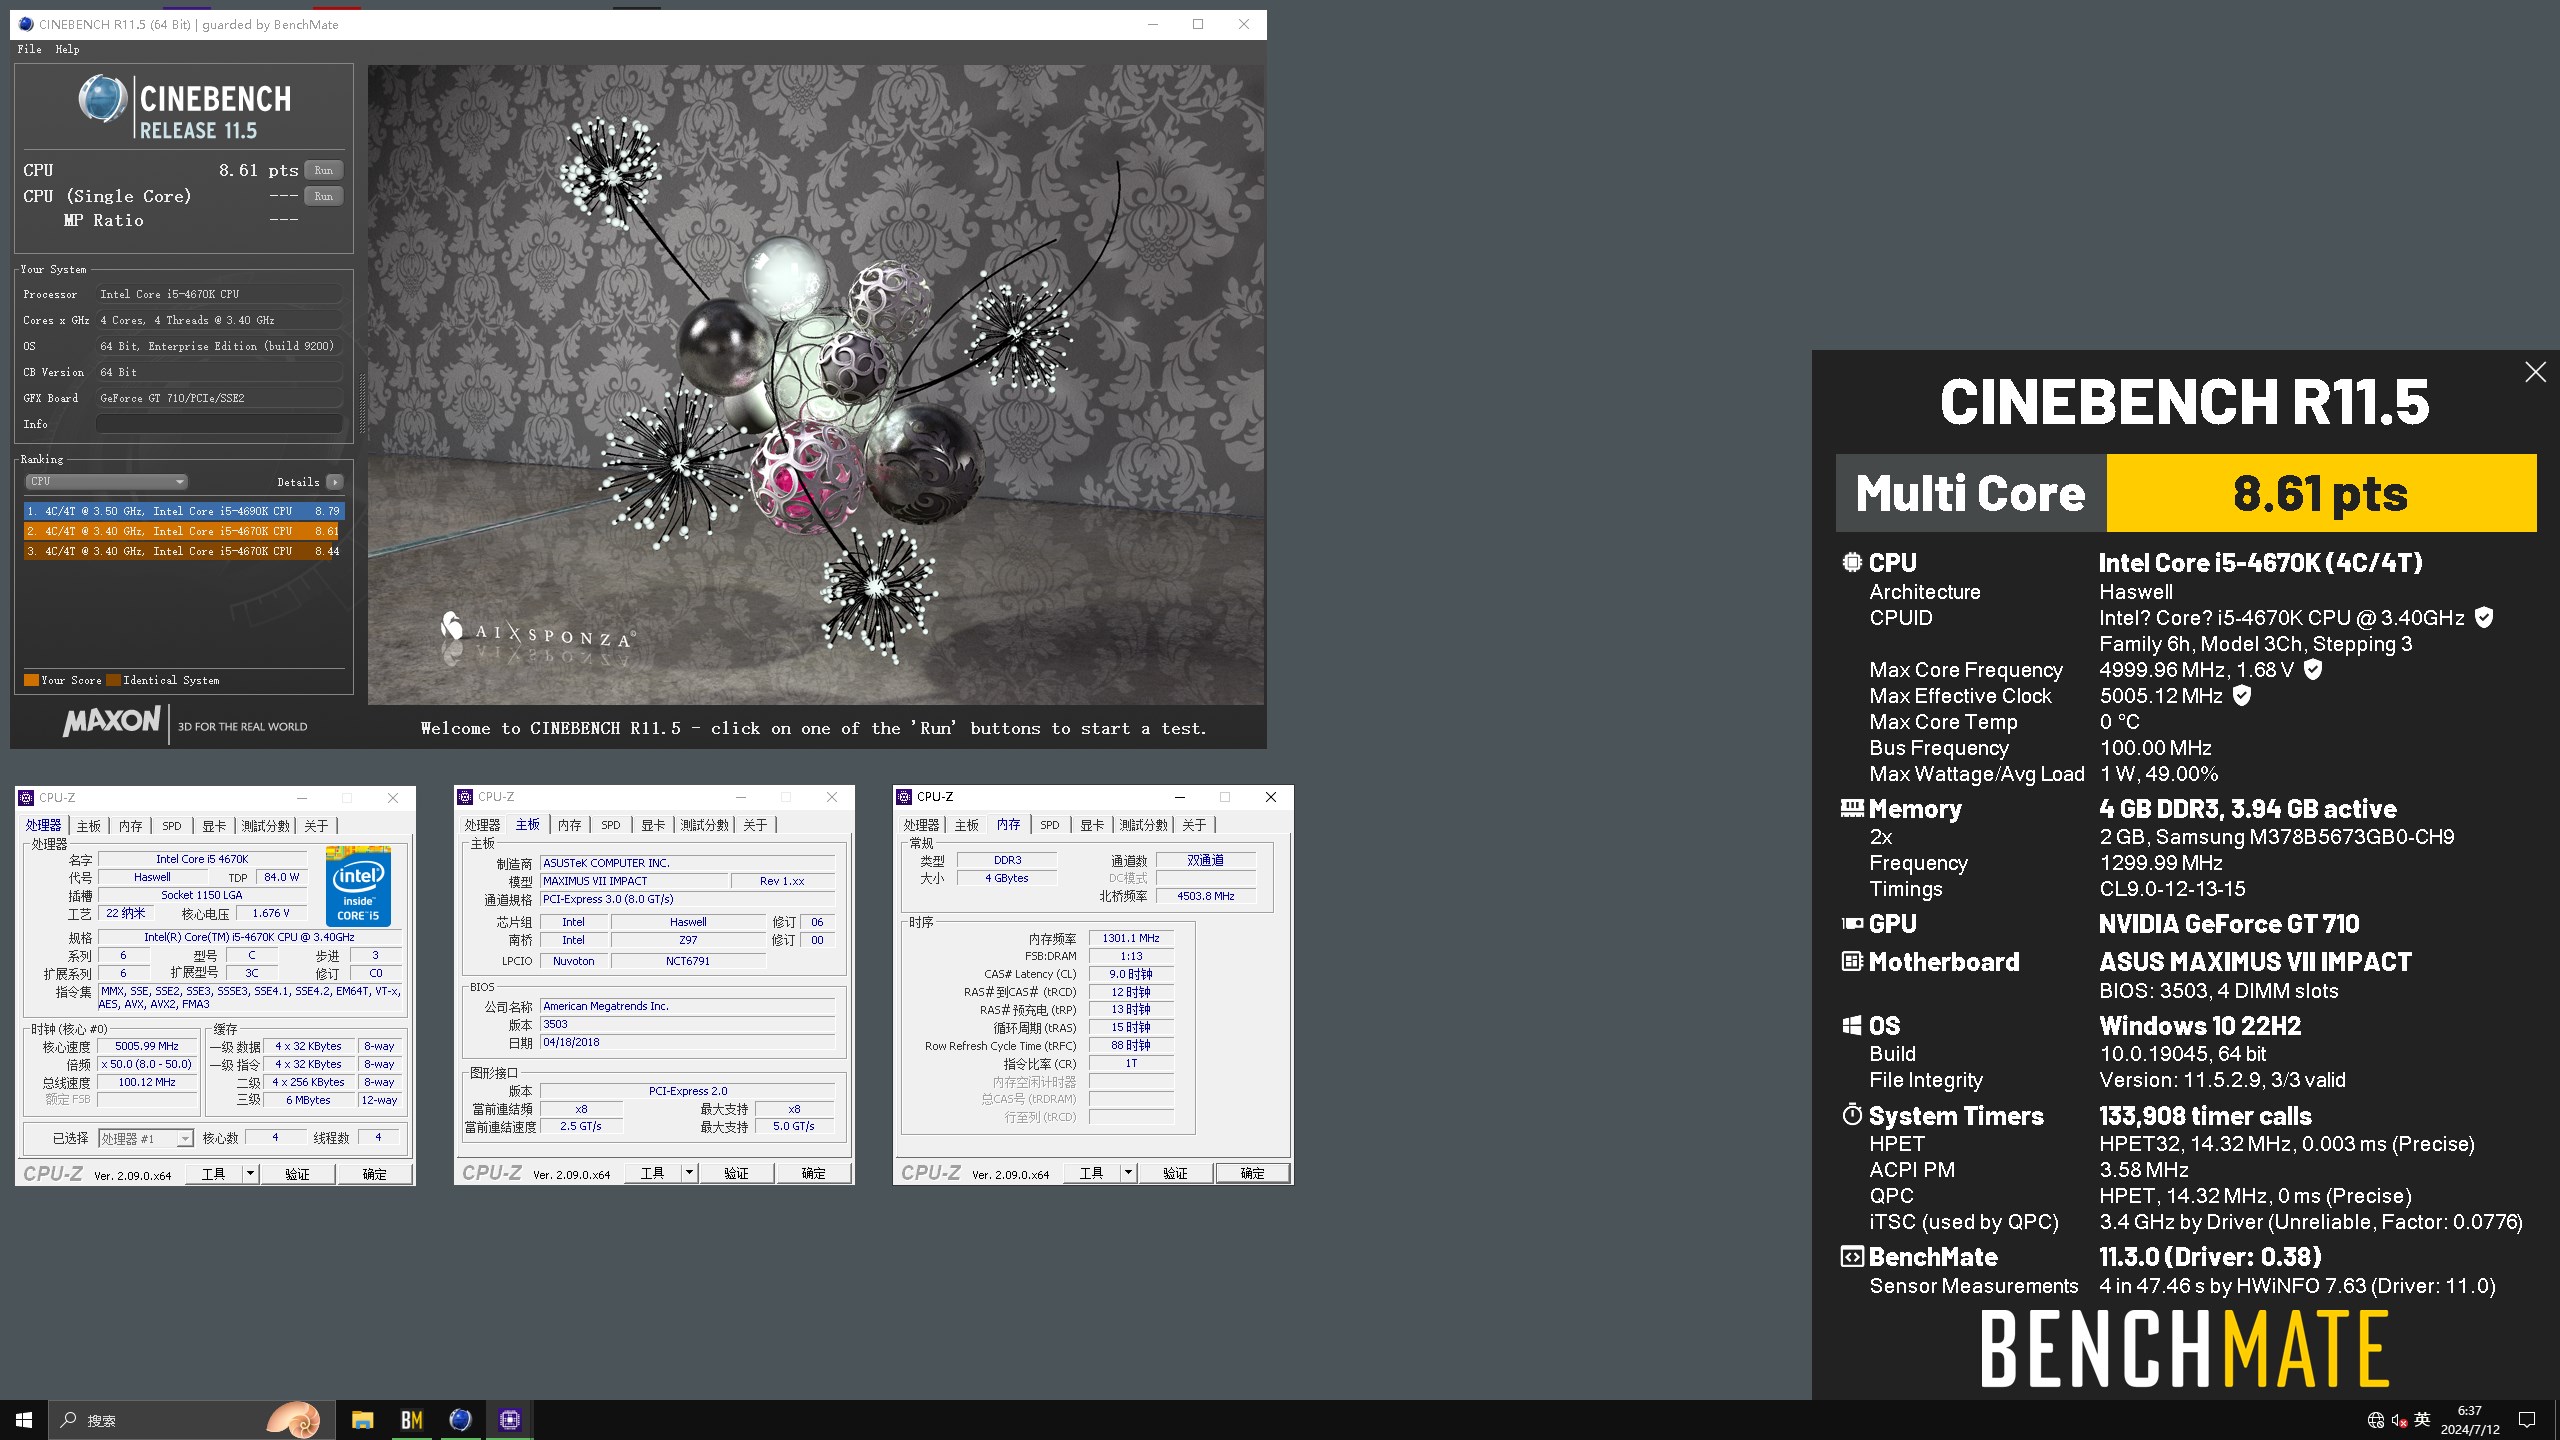Click the stopwatch icon beside System Timers

click(x=1852, y=1114)
